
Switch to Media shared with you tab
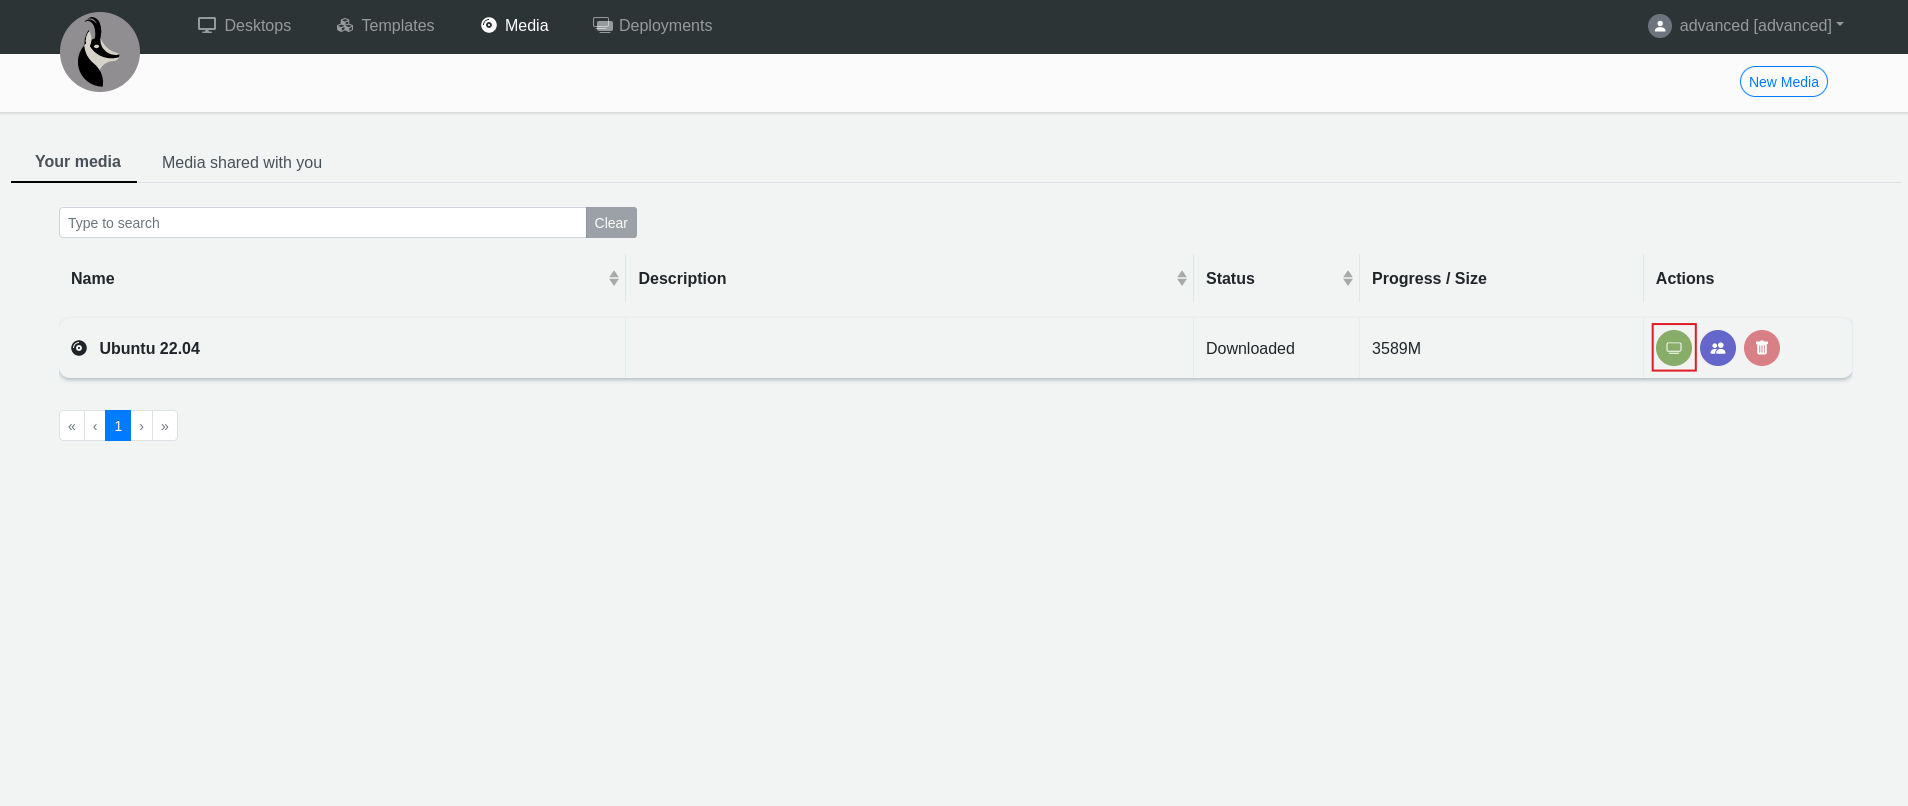click(x=242, y=162)
